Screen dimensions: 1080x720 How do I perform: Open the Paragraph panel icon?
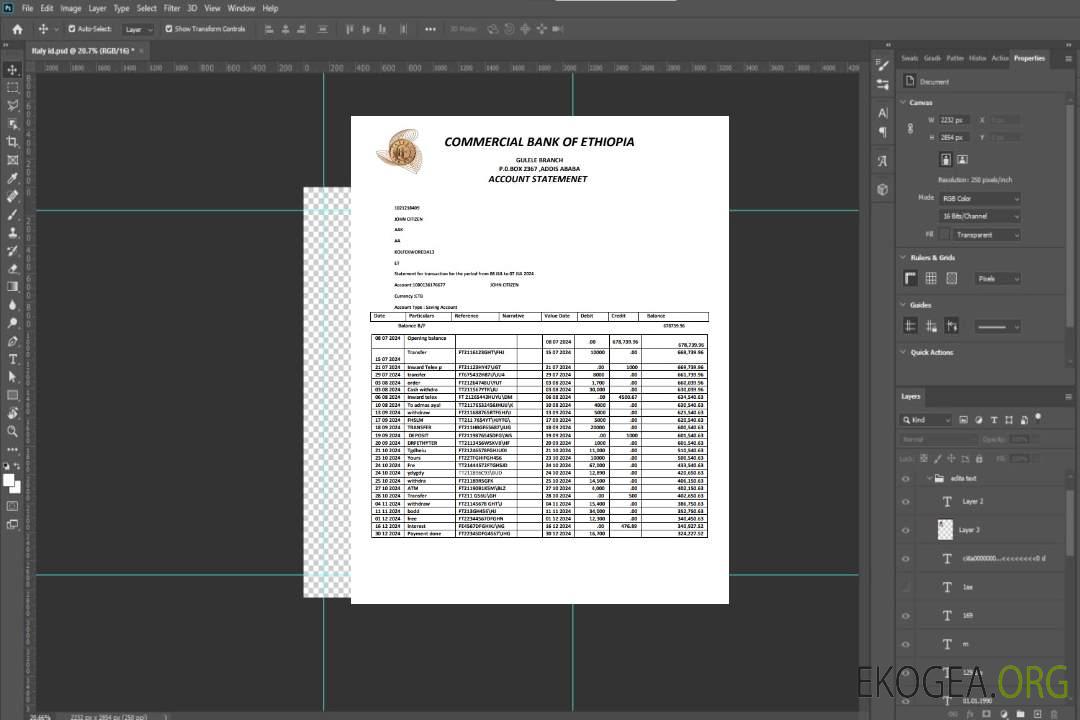[x=883, y=132]
